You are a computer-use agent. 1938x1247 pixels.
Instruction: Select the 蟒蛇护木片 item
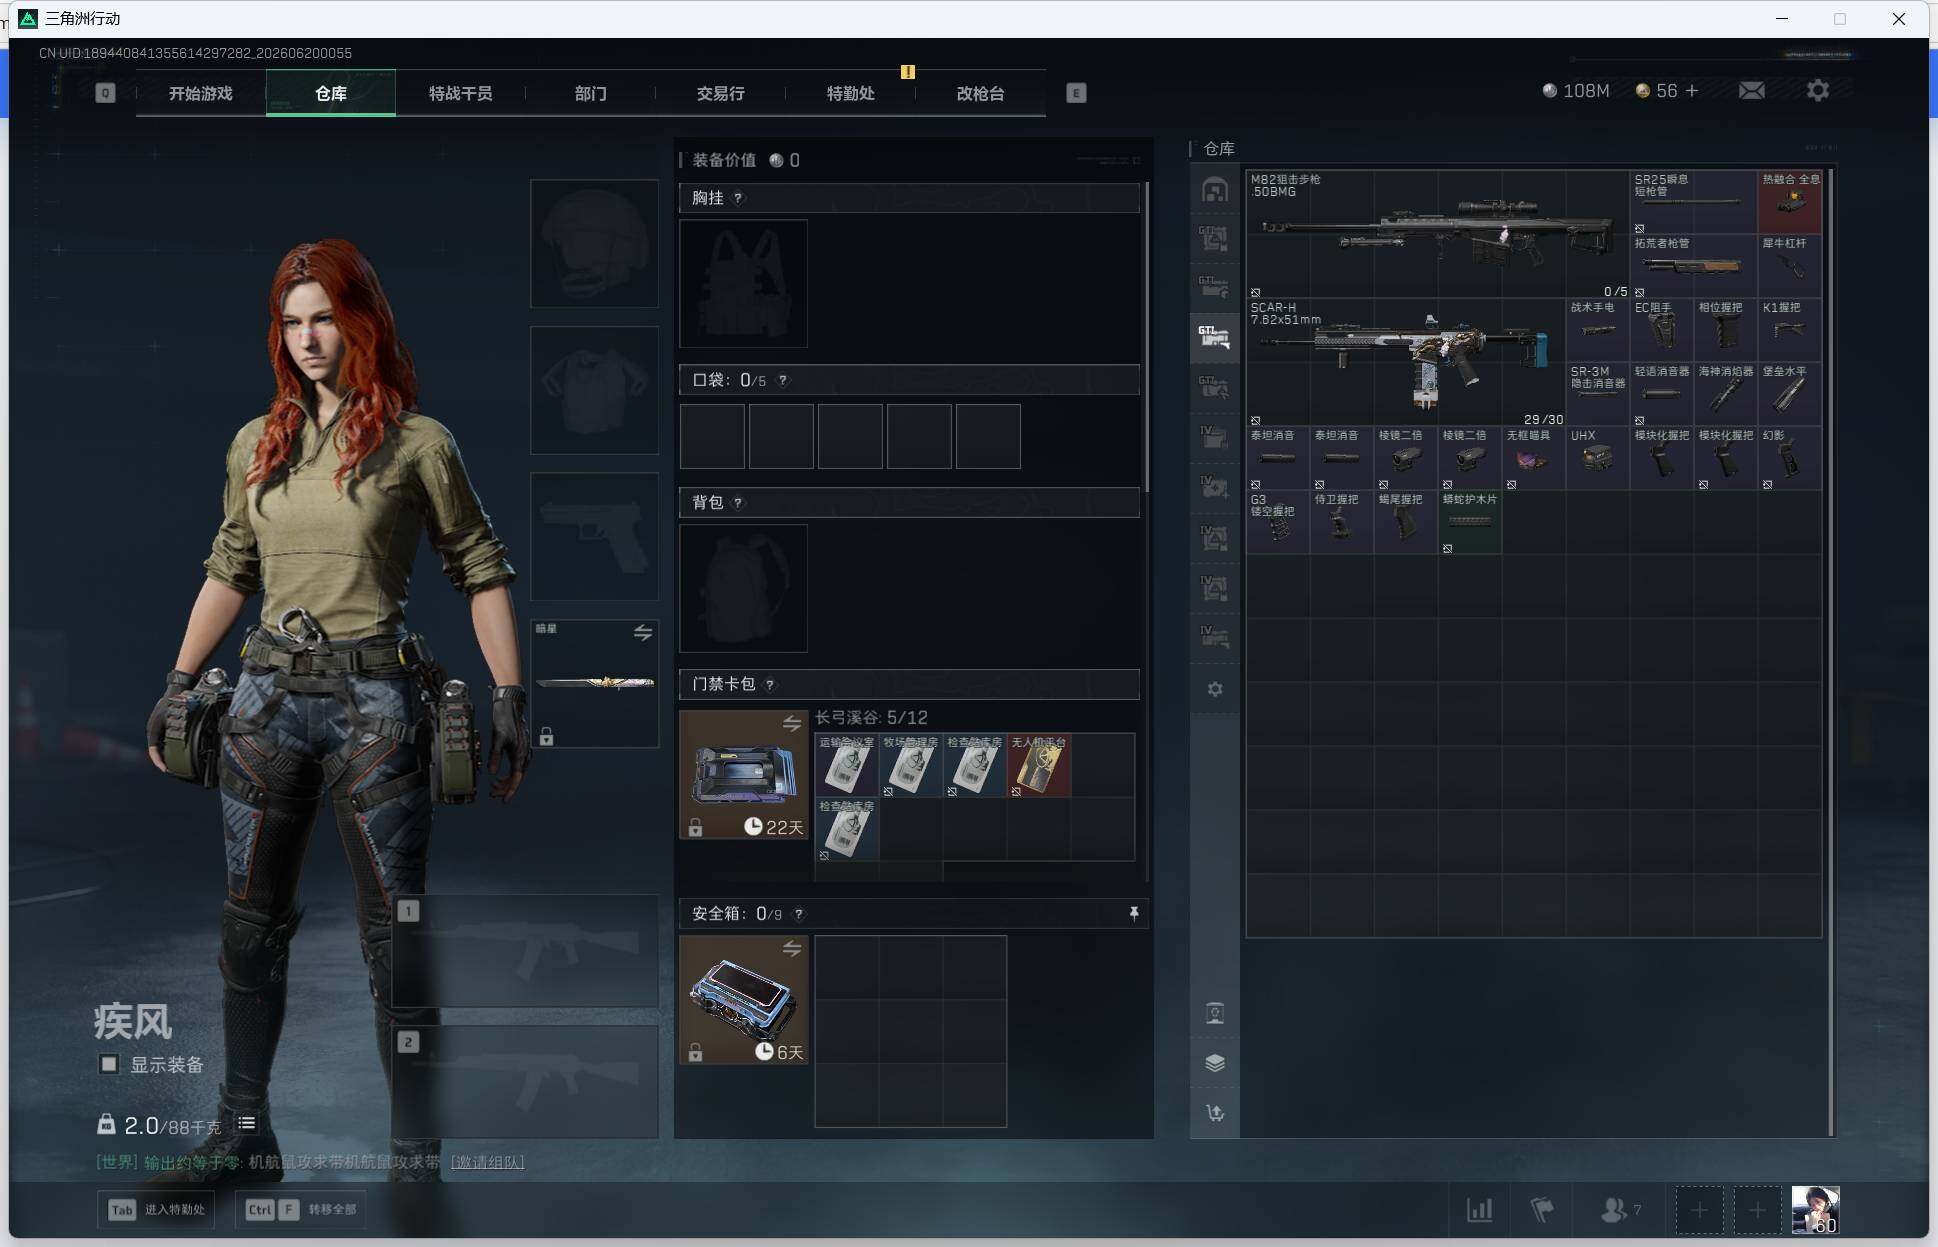[1470, 522]
